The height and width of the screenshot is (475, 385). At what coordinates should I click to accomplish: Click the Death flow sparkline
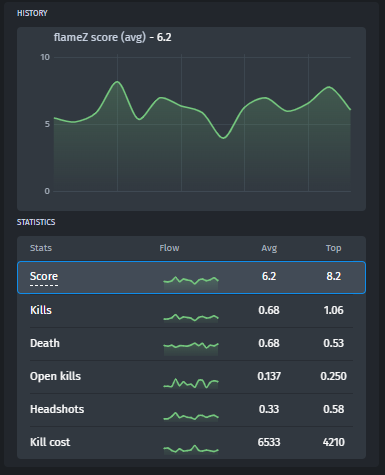click(x=191, y=348)
